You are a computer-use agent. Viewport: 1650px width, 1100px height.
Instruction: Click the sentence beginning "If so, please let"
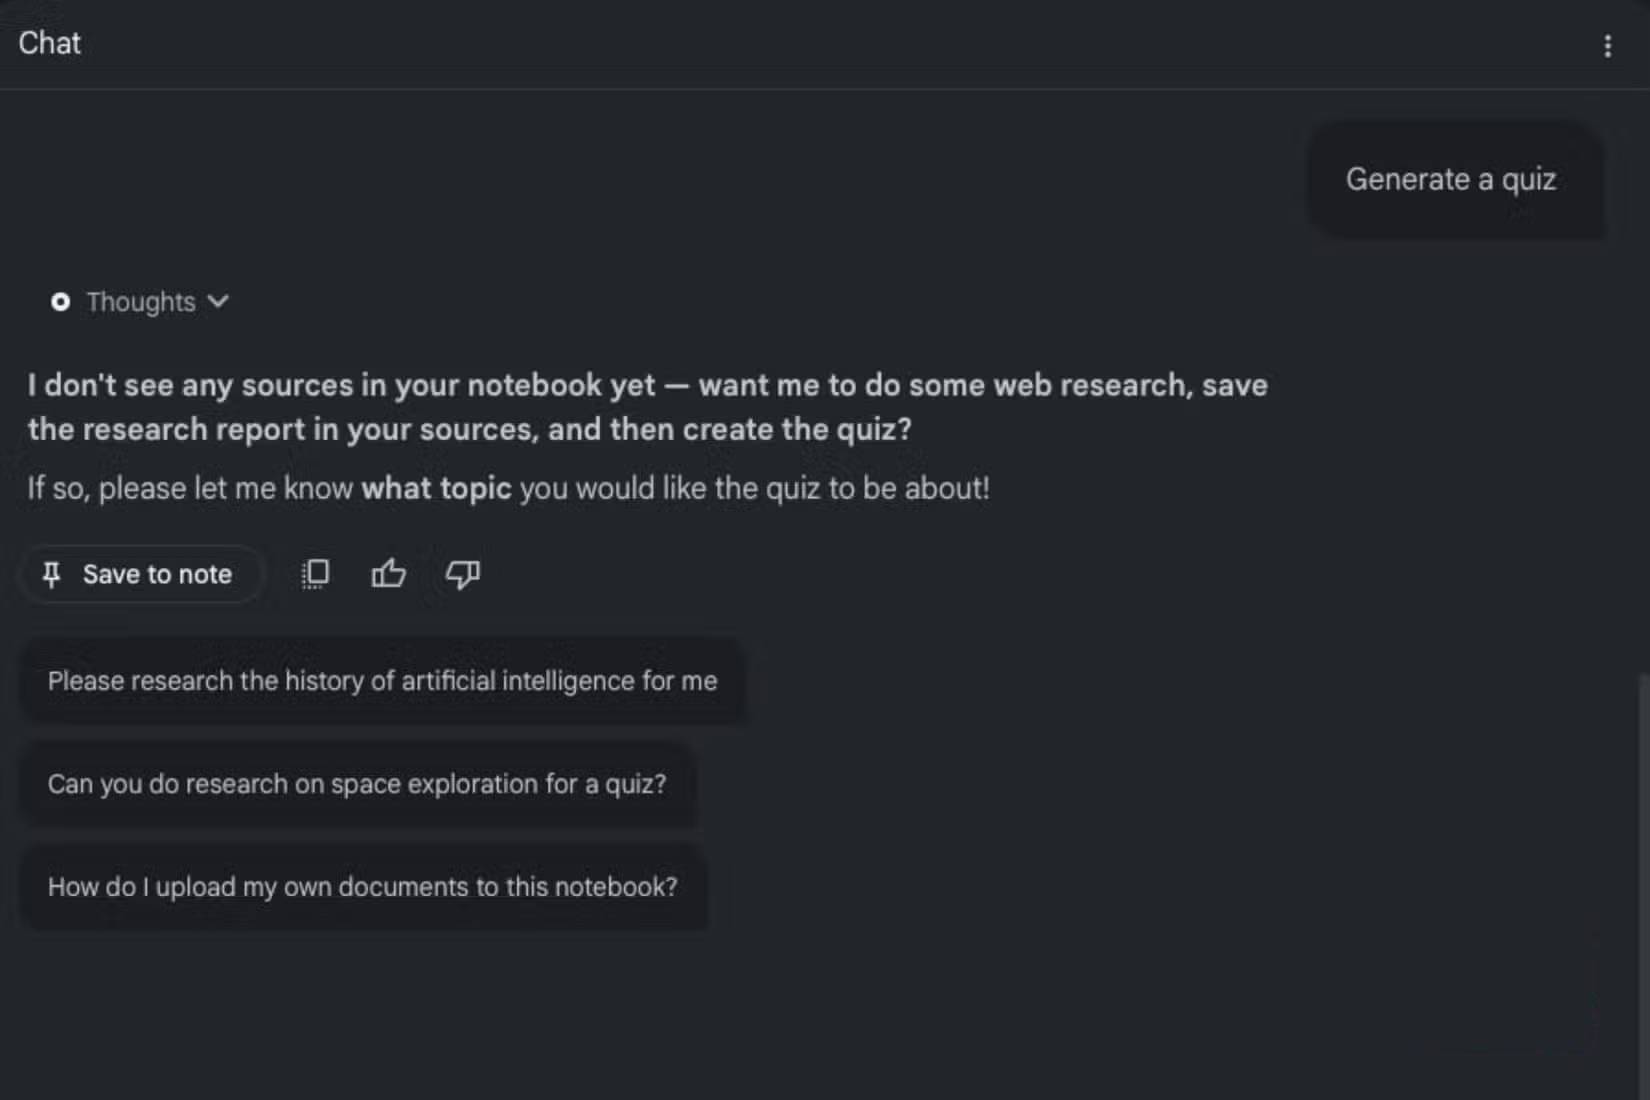point(508,488)
